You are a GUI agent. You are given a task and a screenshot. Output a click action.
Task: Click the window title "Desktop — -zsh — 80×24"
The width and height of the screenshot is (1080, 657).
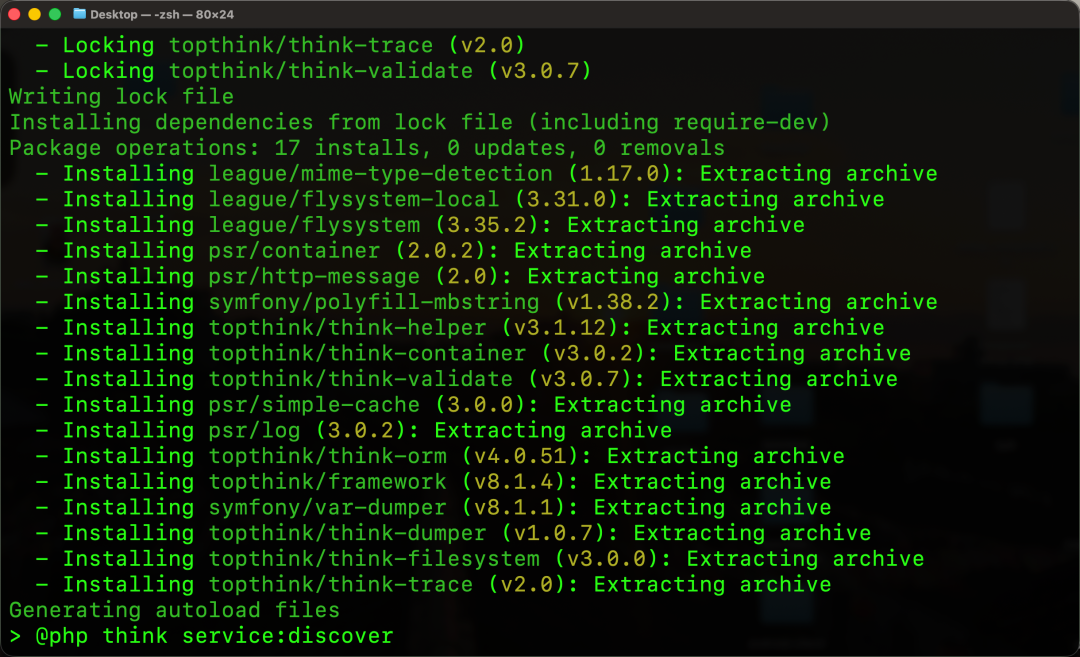[162, 14]
